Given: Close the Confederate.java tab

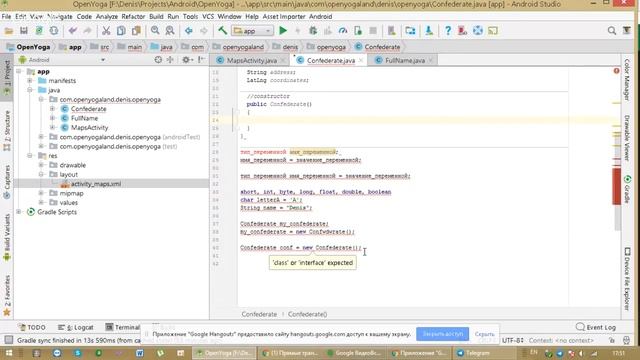Looking at the screenshot, I should pyautogui.click(x=361, y=60).
